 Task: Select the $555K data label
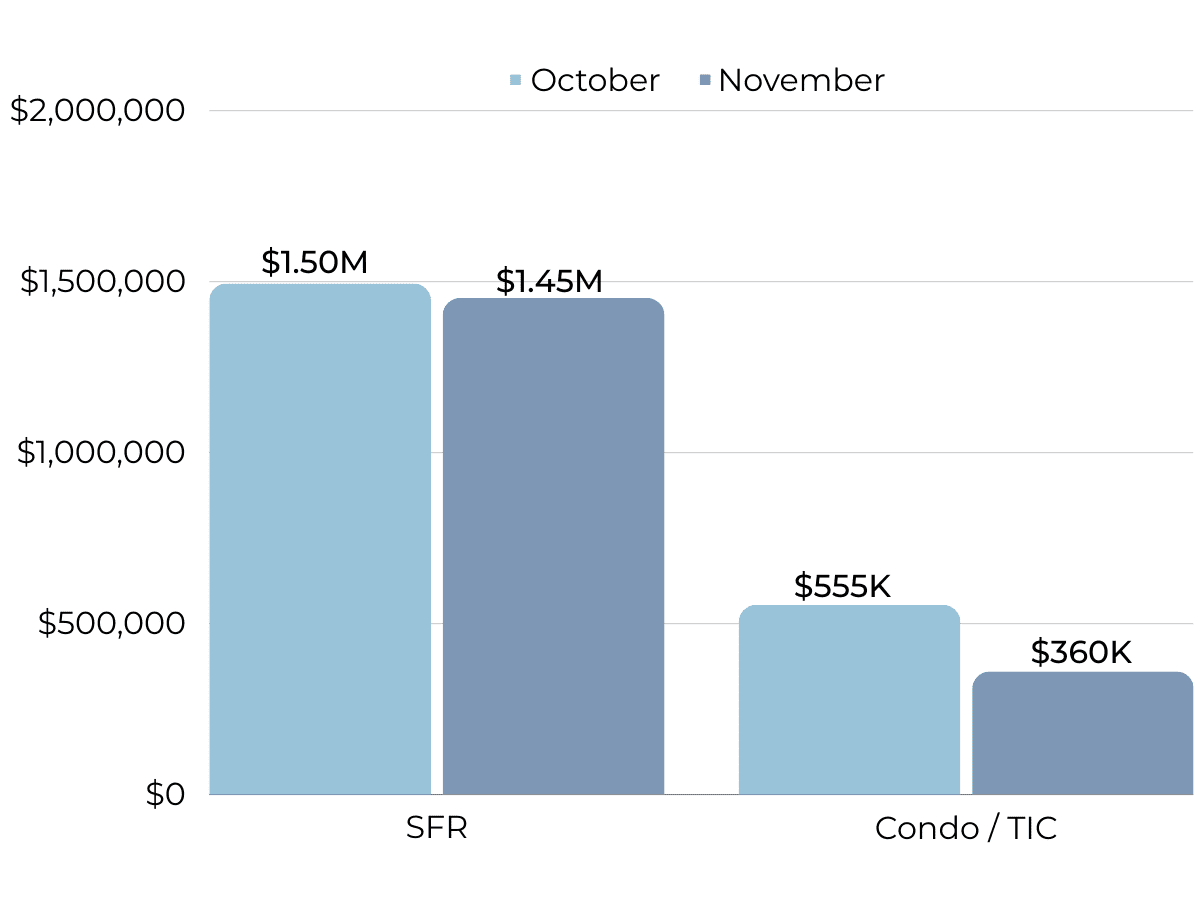842,586
